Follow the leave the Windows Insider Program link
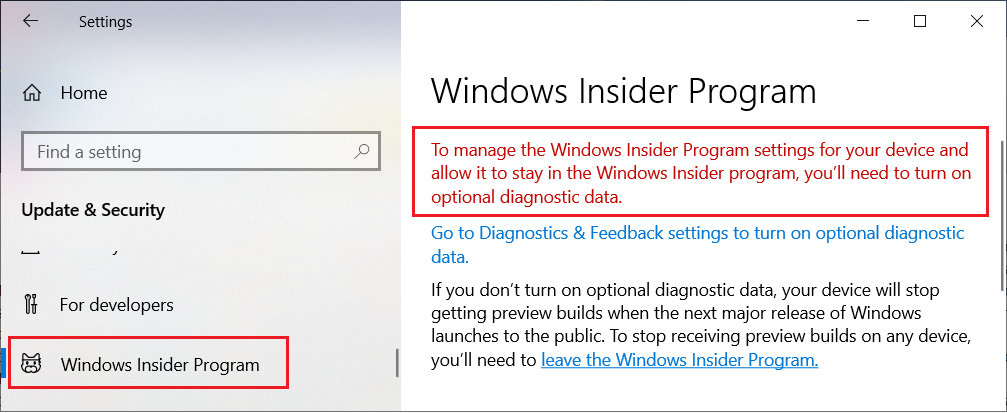 click(x=679, y=360)
